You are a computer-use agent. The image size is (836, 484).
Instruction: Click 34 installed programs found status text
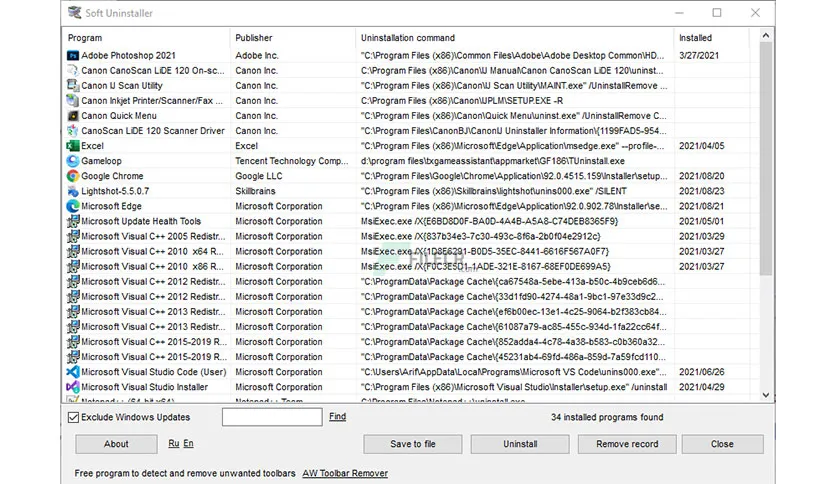[607, 417]
